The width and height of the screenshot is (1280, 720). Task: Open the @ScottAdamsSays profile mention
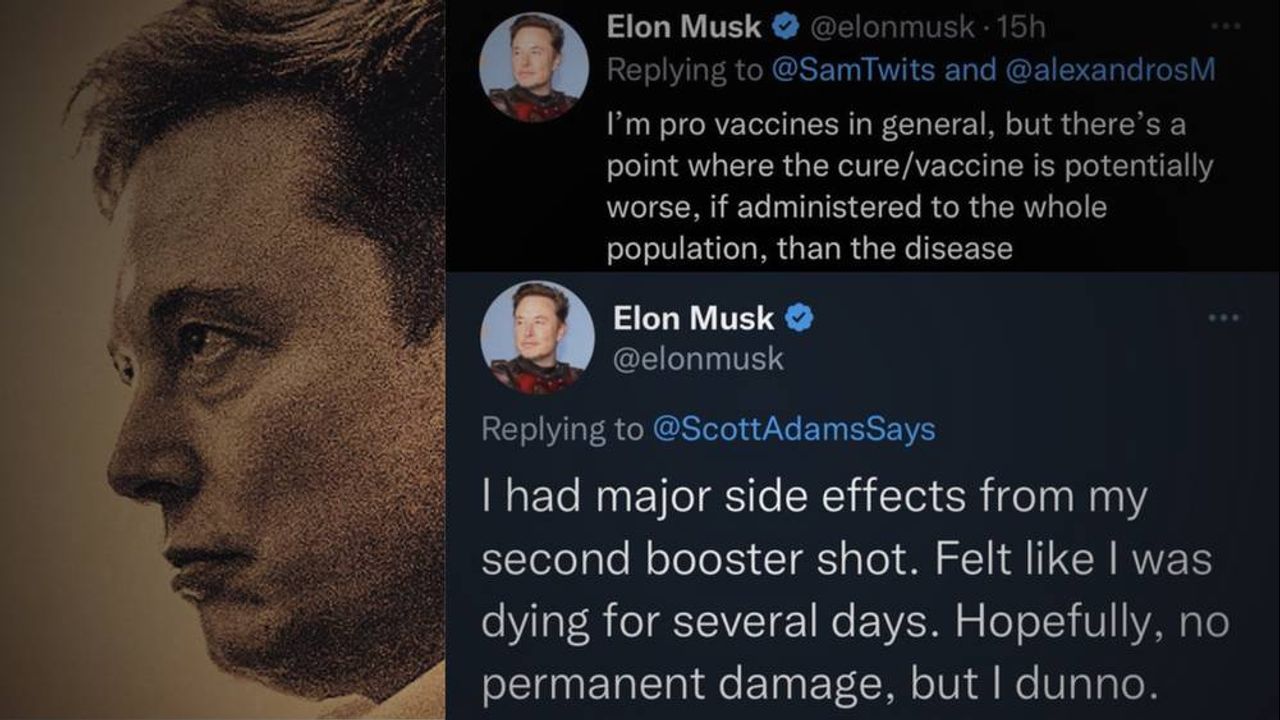tap(793, 429)
